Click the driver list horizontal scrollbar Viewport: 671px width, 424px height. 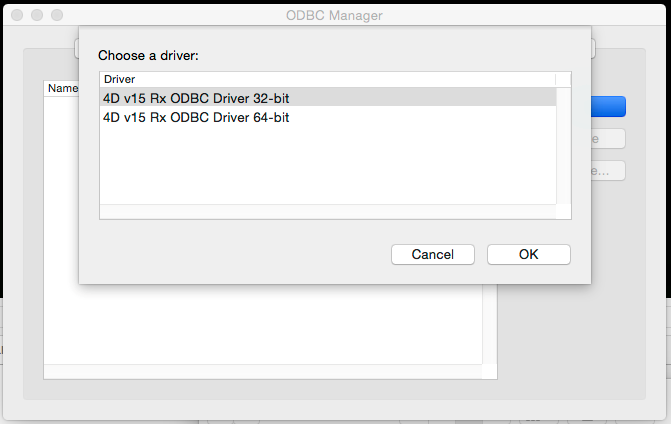(328, 211)
